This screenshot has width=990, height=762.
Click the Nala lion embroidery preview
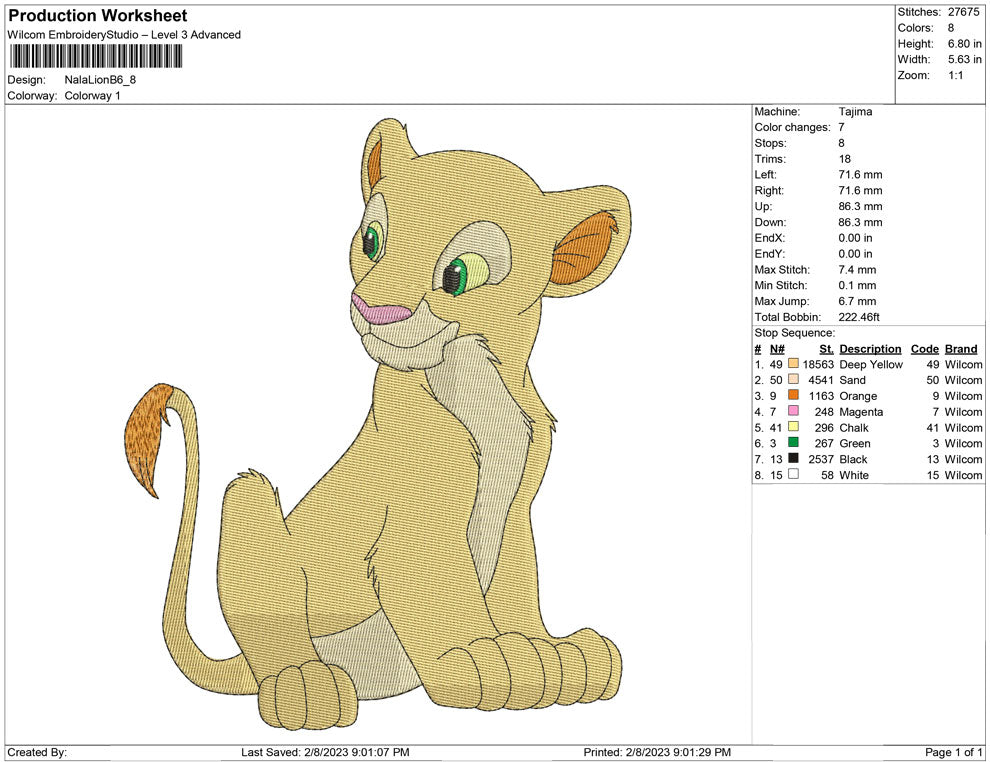[420, 430]
